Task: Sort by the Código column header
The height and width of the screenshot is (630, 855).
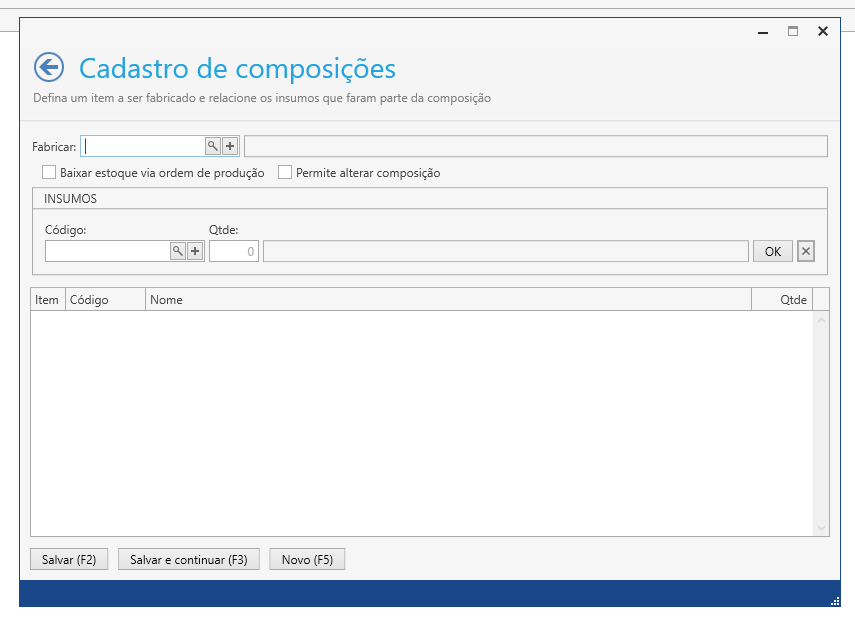Action: [105, 299]
